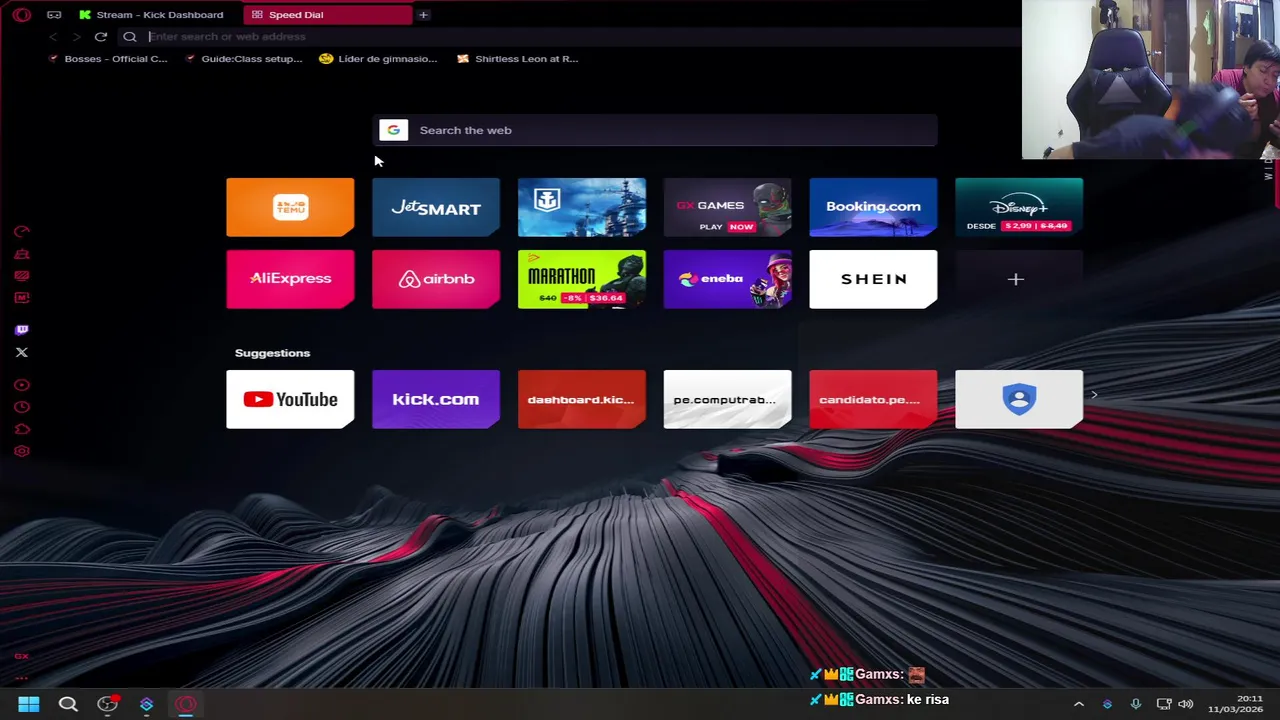Image resolution: width=1280 pixels, height=720 pixels.
Task: Open the Booking.com speed dial tile
Action: tap(873, 207)
